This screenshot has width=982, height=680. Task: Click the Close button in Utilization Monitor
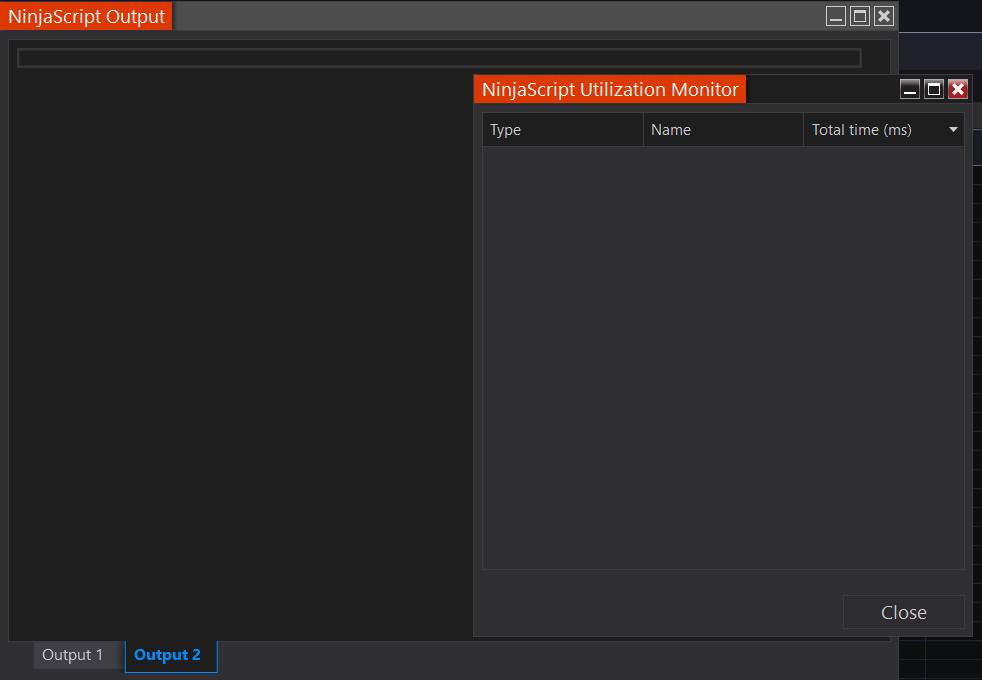[x=903, y=612]
